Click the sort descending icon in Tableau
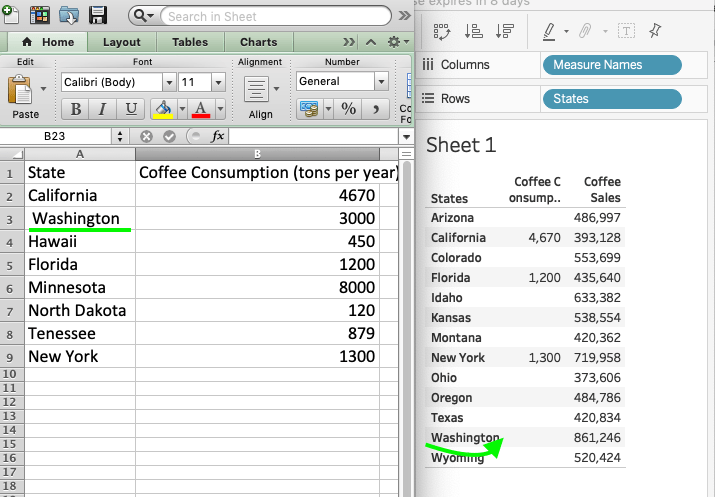The width and height of the screenshot is (715, 497). click(x=505, y=31)
